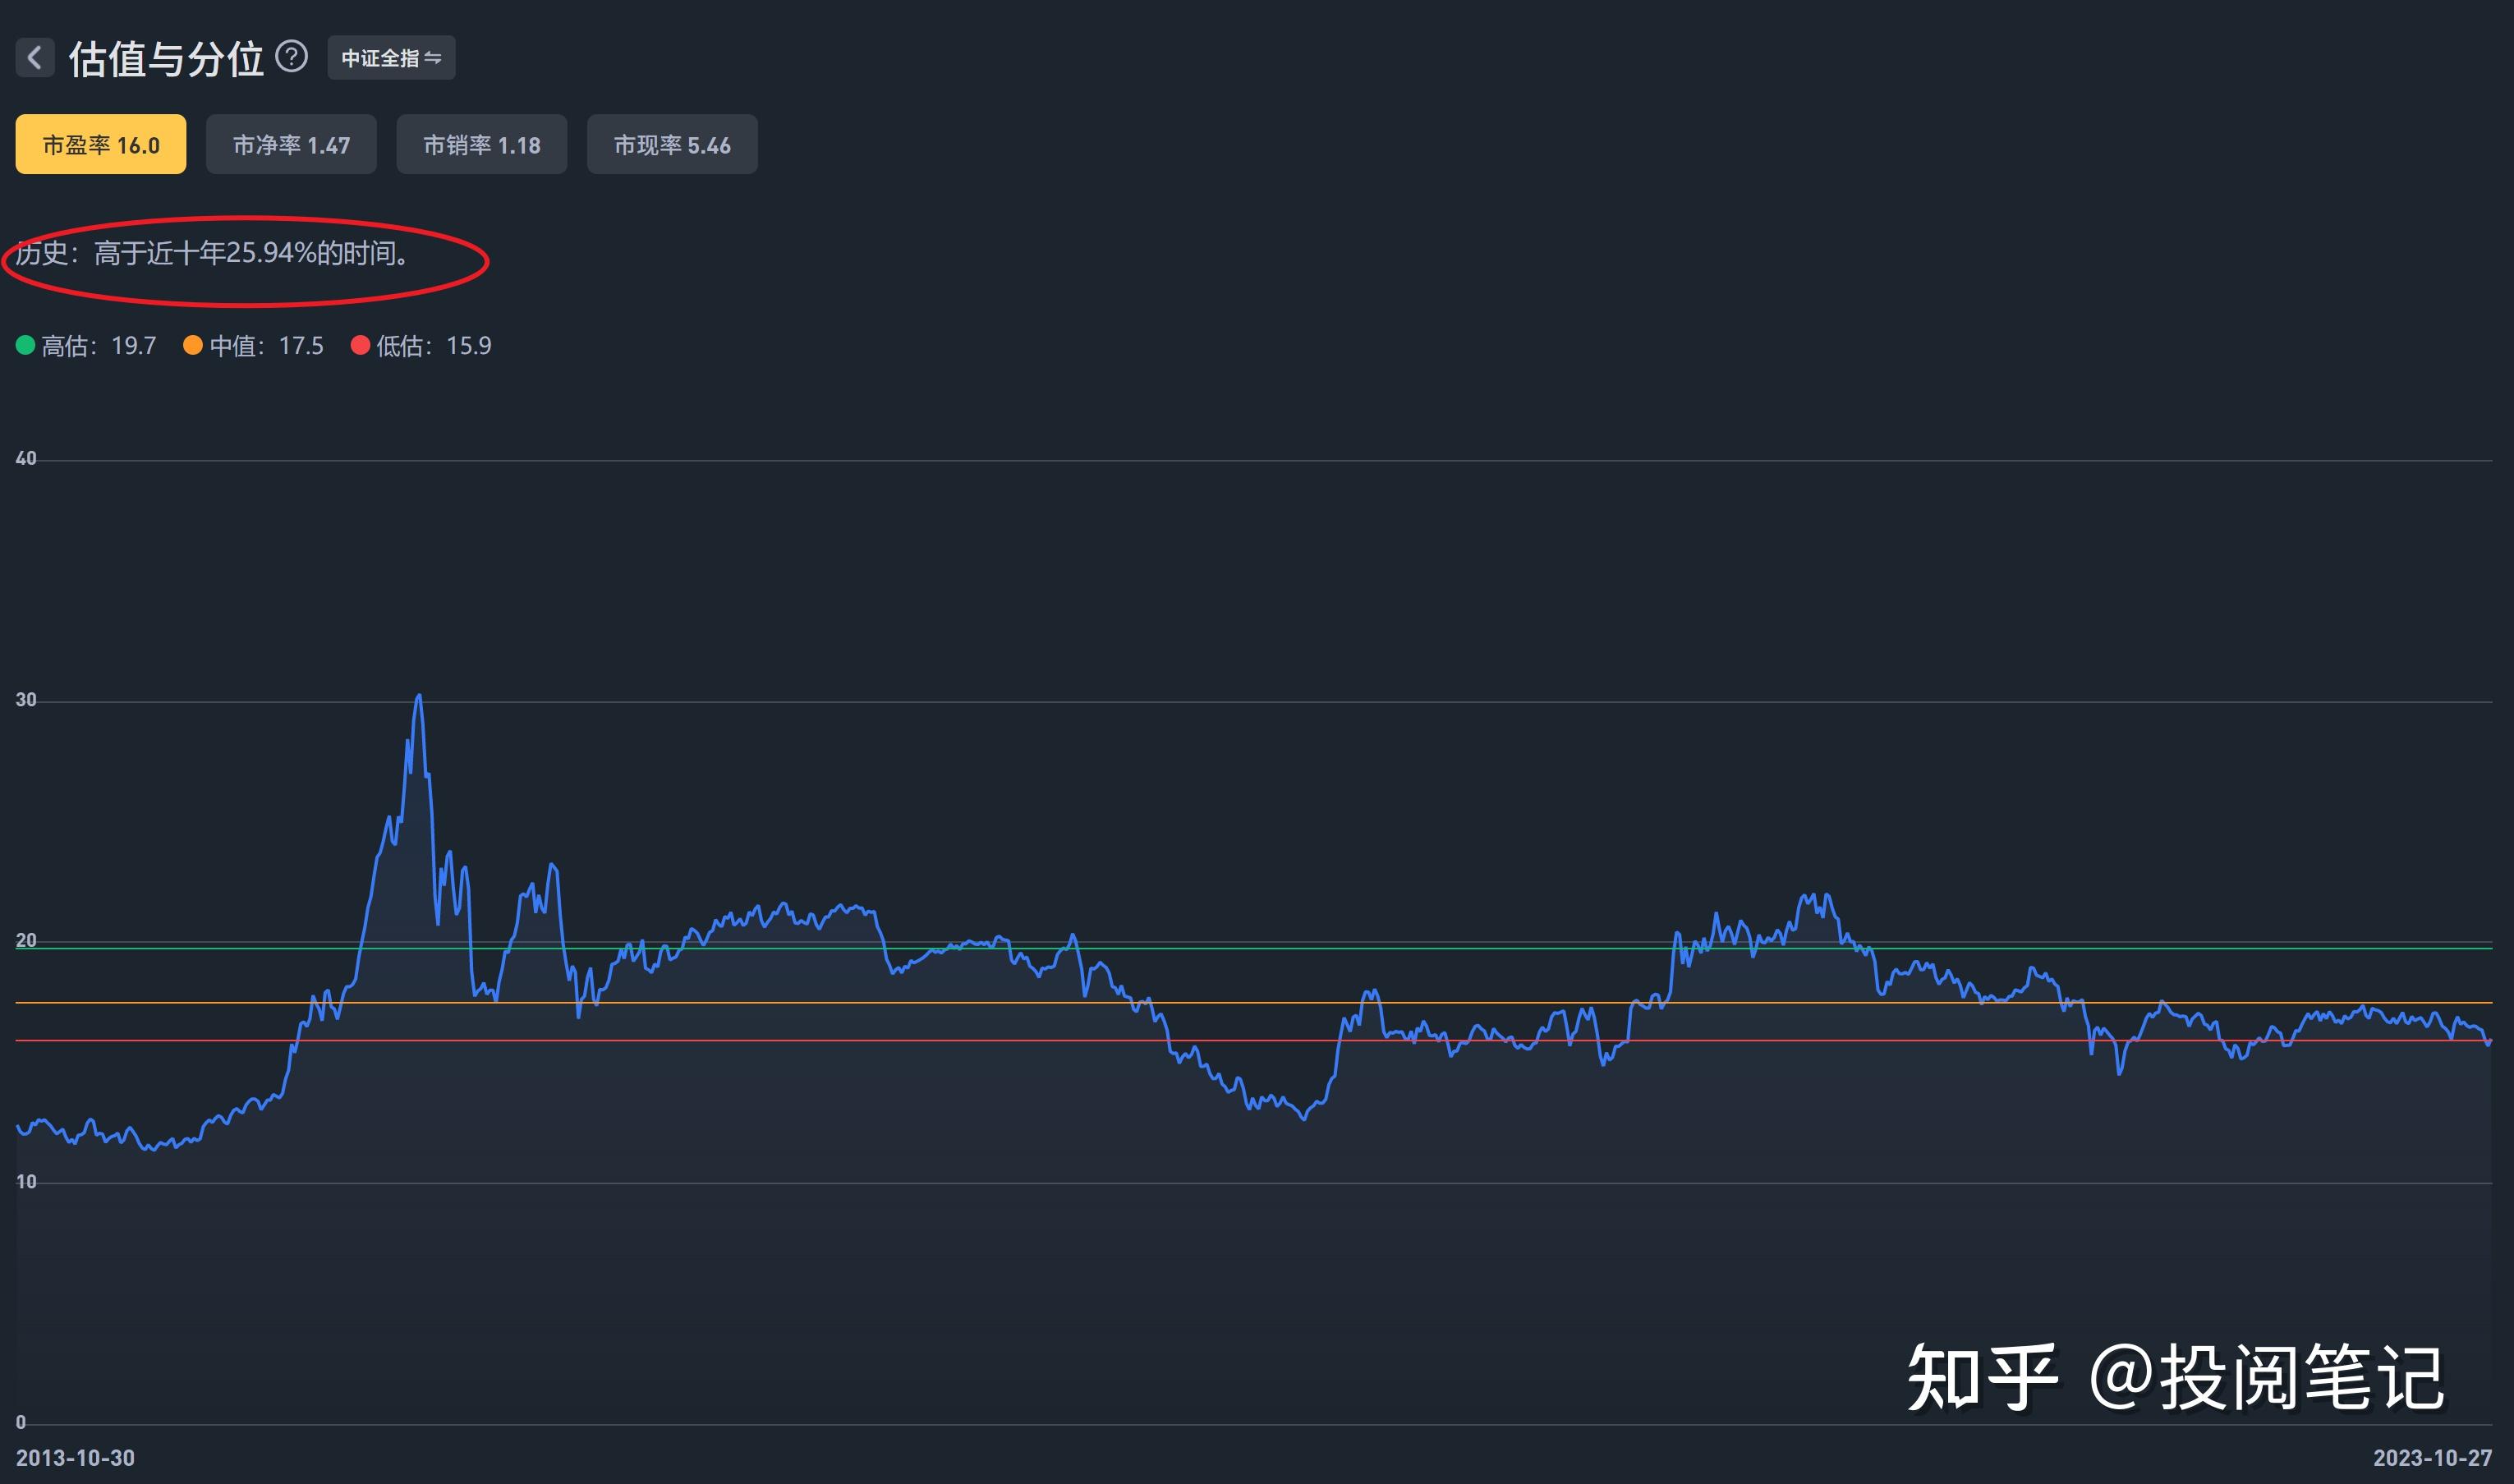Image resolution: width=2514 pixels, height=1484 pixels.
Task: Click the y-axis label 10
Action: 26,1182
